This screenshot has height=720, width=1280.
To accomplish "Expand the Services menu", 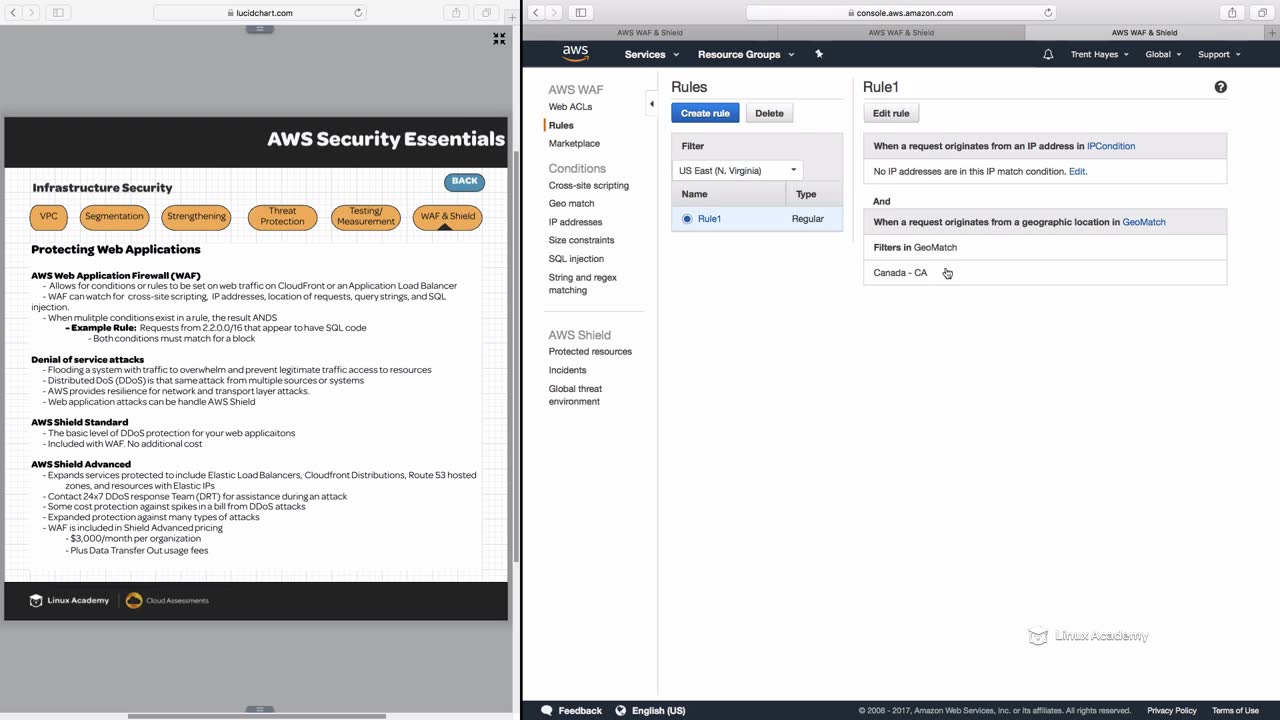I will click(652, 54).
